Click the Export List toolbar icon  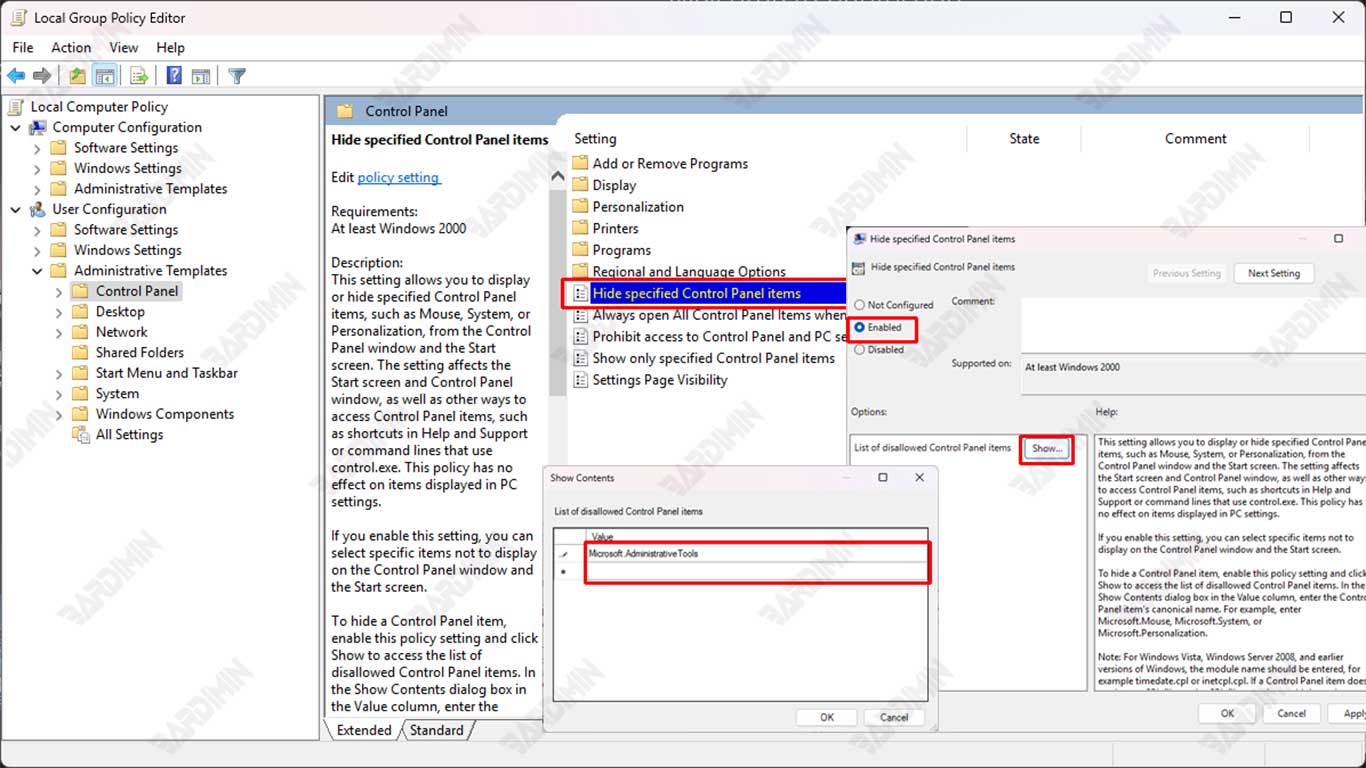tap(139, 76)
